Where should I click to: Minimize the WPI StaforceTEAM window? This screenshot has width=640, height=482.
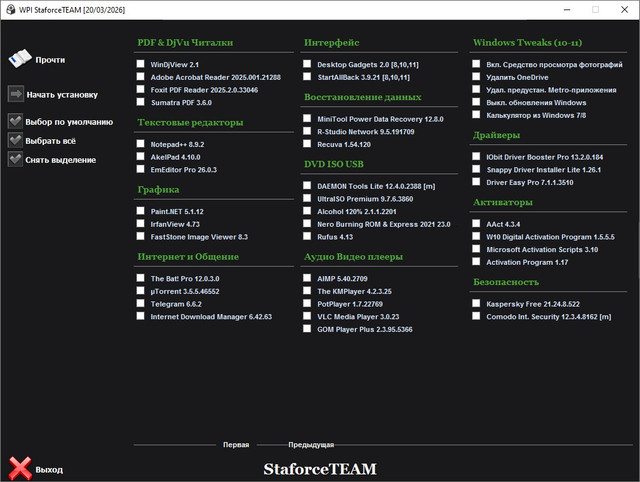567,9
